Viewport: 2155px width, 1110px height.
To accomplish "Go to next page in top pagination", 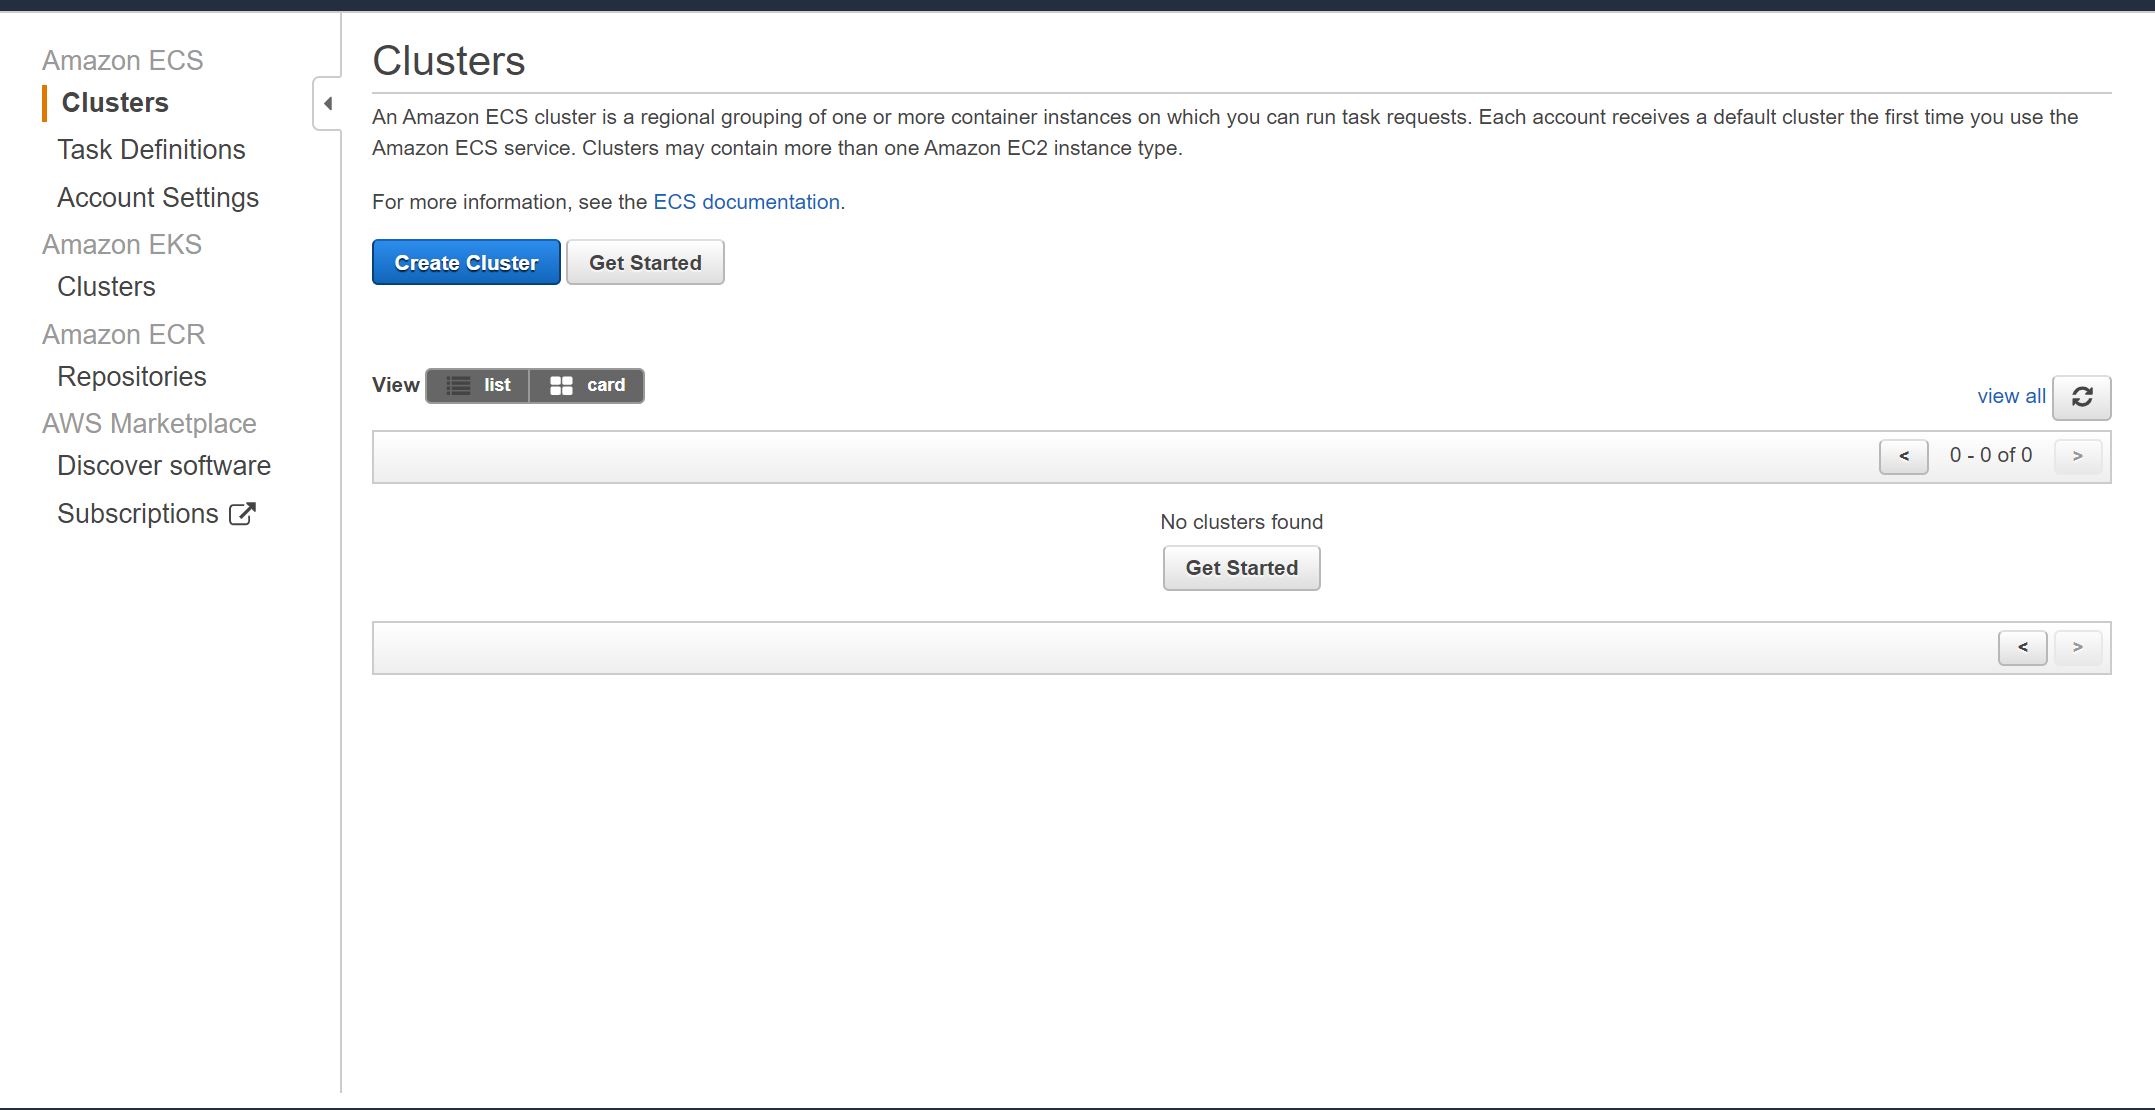I will click(x=2077, y=456).
